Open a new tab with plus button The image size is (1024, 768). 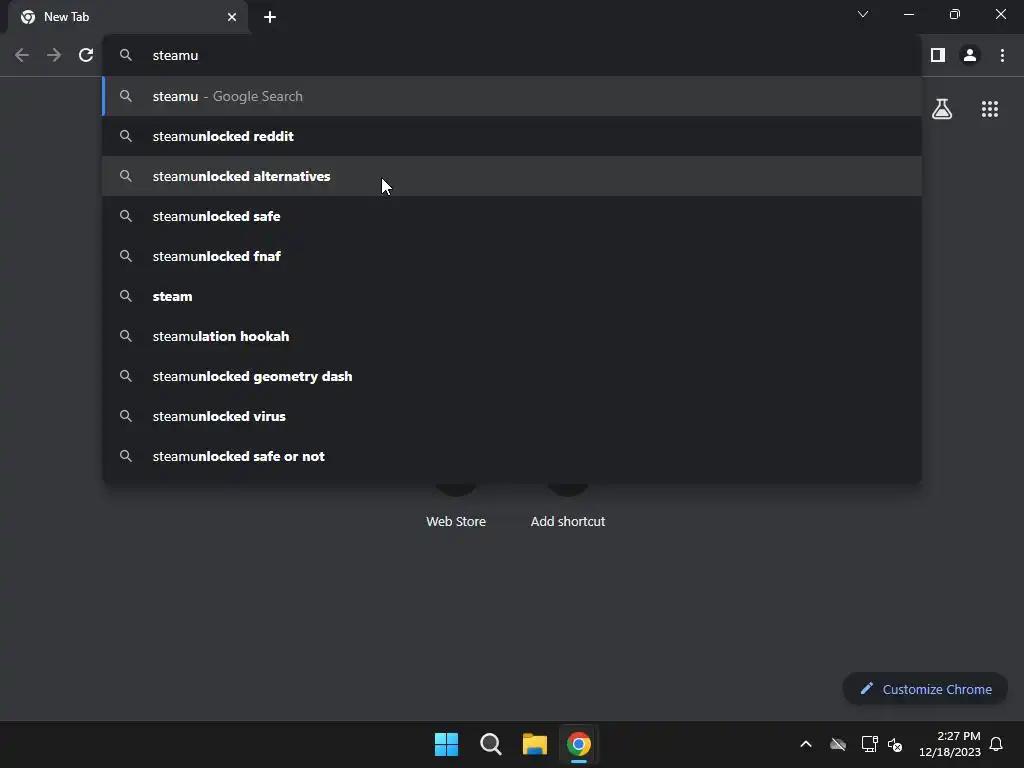click(270, 17)
